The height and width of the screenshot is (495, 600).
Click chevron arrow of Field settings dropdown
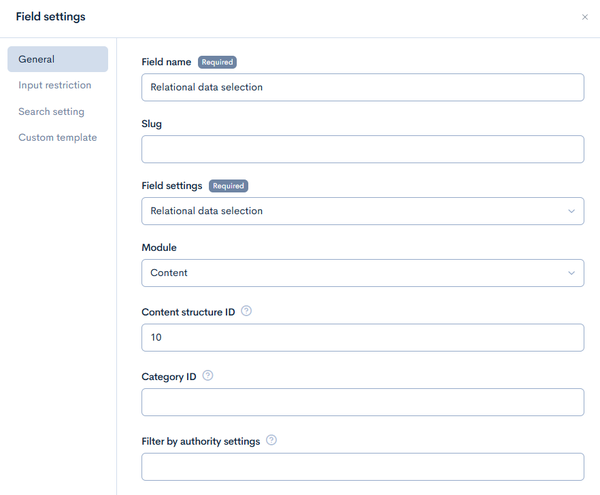point(571,211)
